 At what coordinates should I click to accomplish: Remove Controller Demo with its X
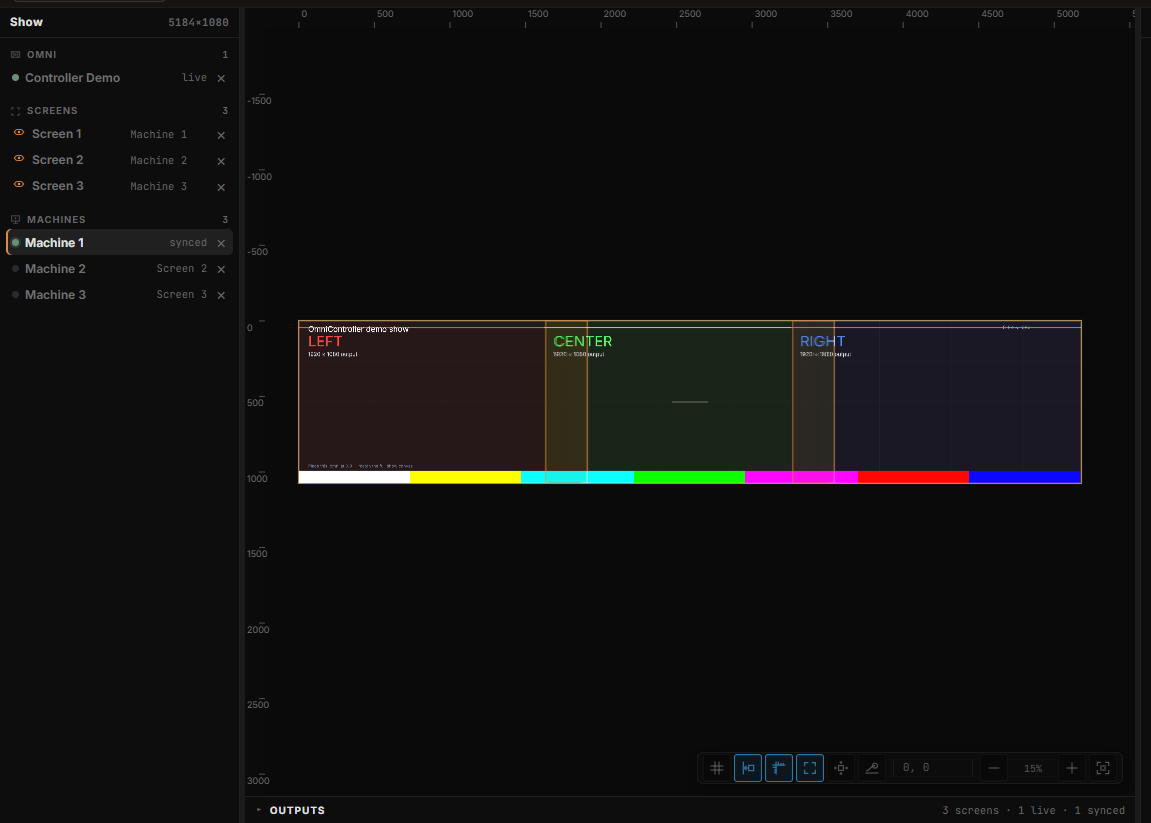(221, 78)
